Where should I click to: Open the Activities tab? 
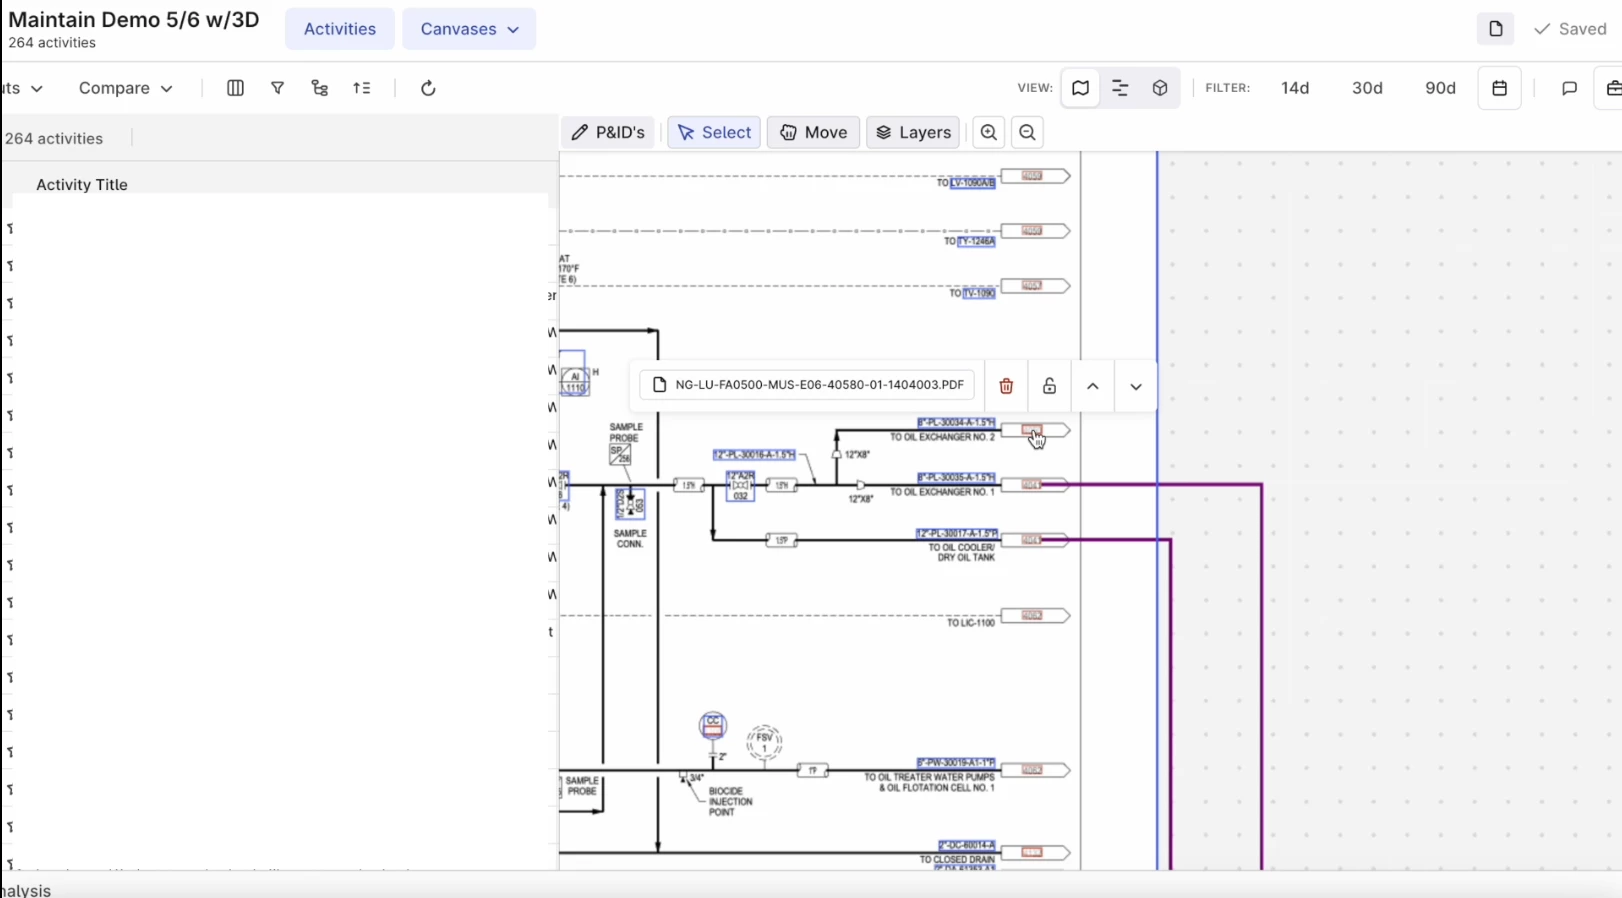pyautogui.click(x=340, y=29)
